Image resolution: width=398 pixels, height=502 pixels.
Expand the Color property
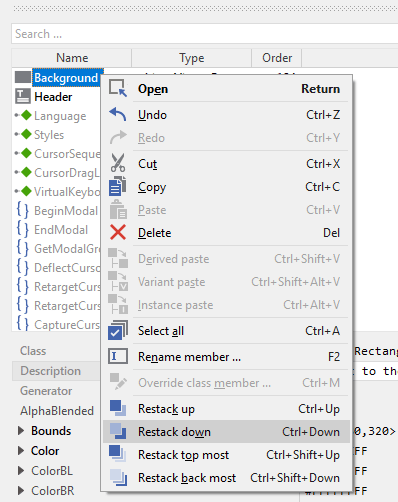[x=21, y=451]
